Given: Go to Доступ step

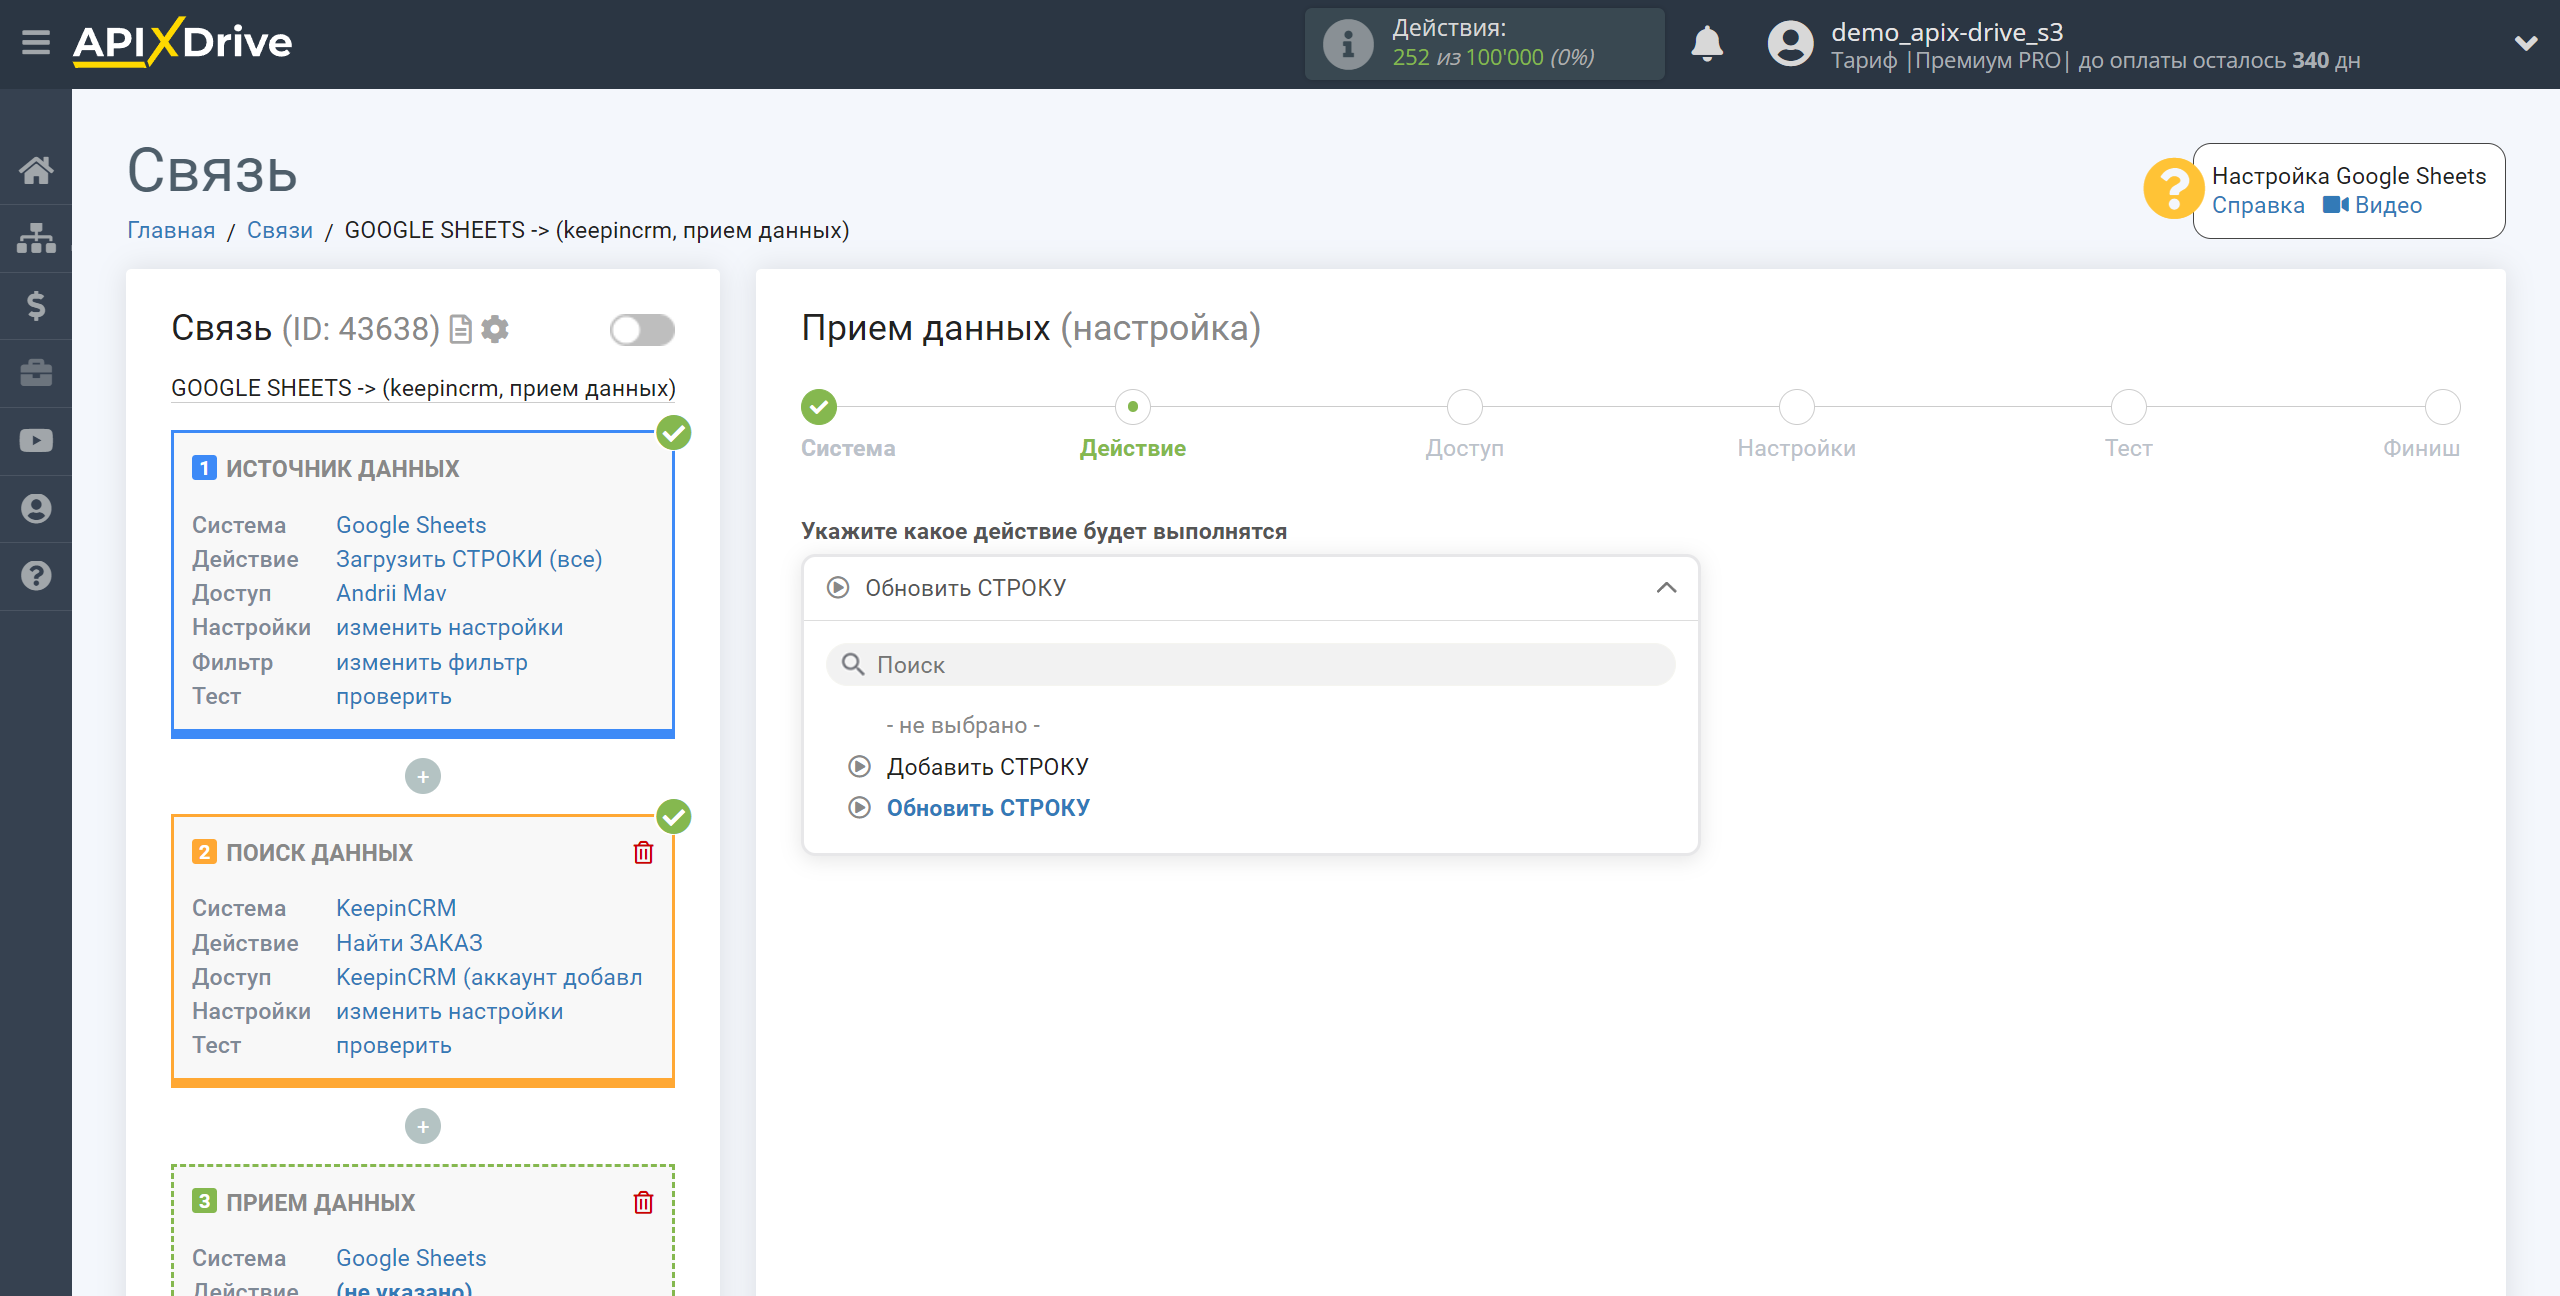Looking at the screenshot, I should (x=1465, y=407).
